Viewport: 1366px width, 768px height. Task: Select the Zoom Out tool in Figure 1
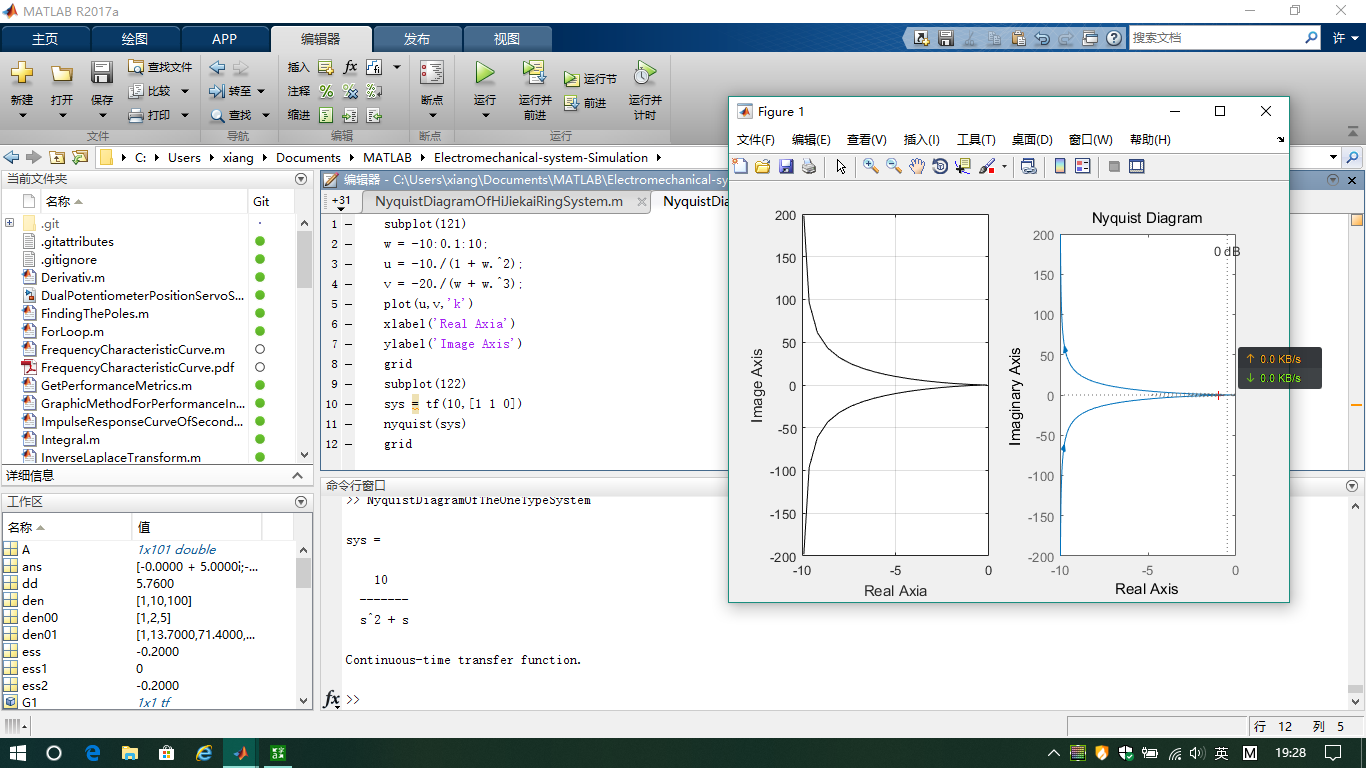click(894, 167)
